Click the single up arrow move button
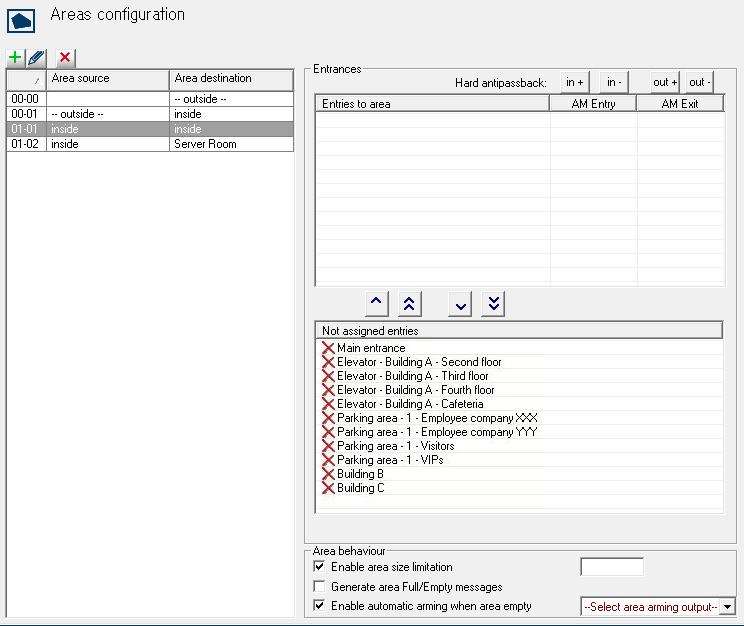744x626 pixels. (x=376, y=303)
